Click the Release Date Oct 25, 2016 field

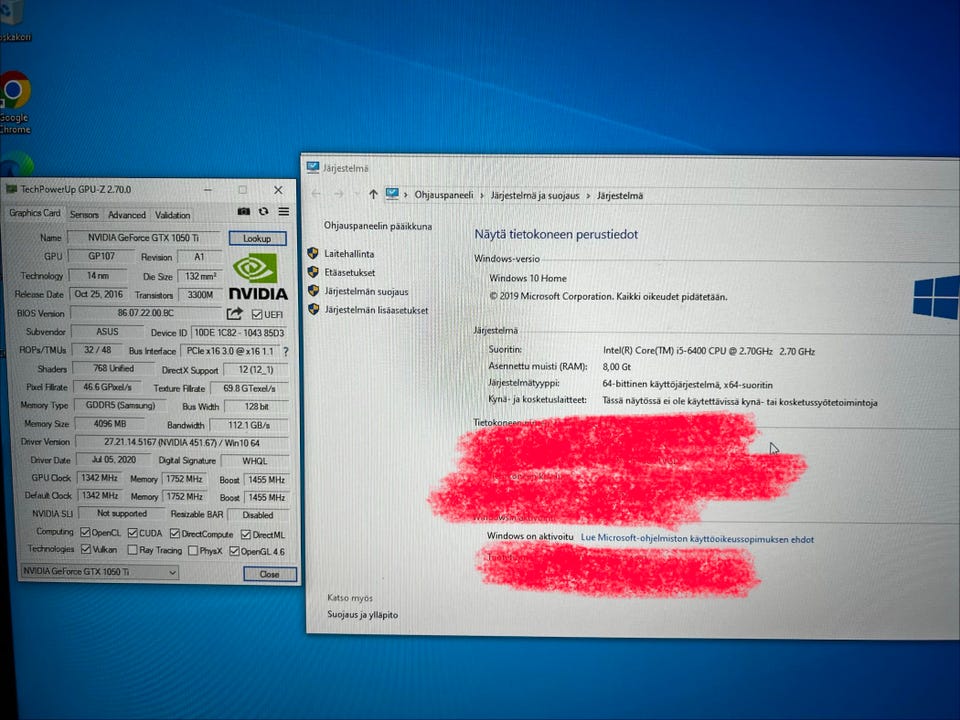(x=98, y=294)
